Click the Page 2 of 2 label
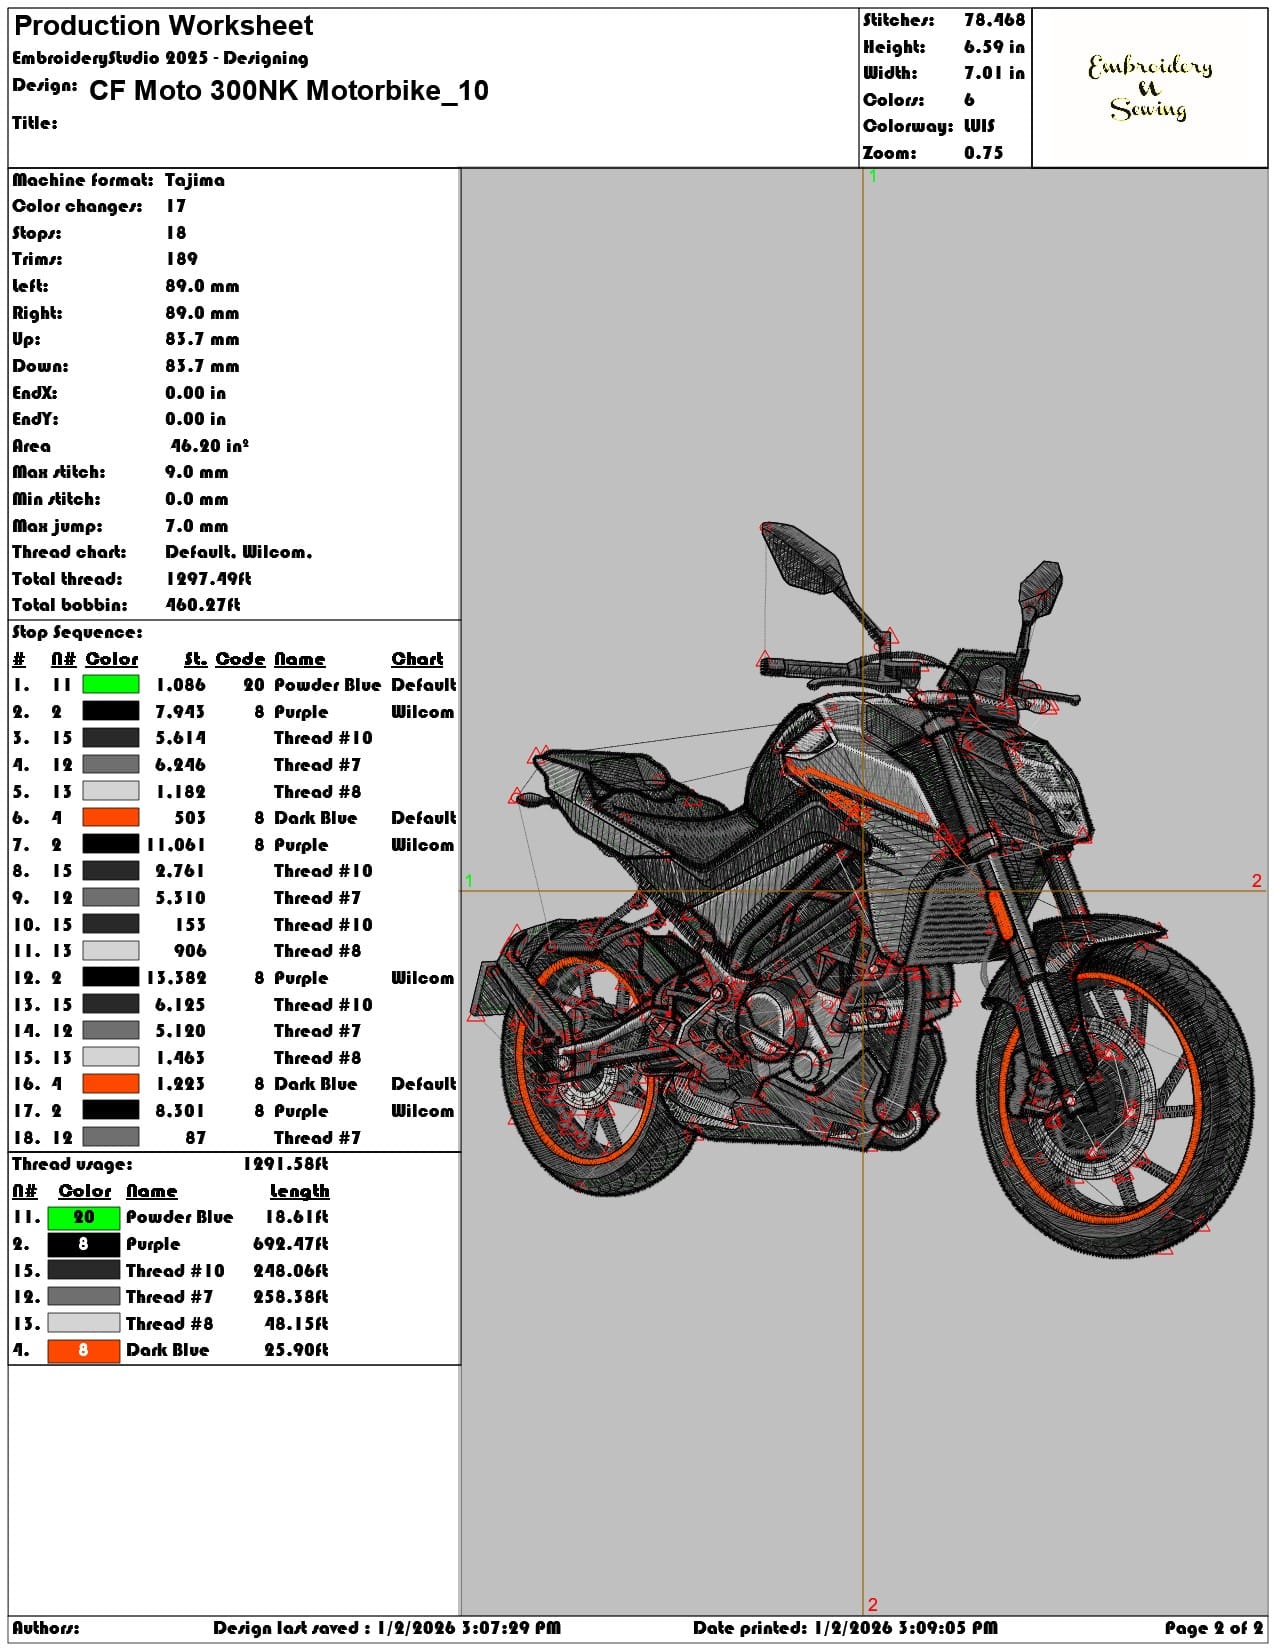 [1214, 1628]
